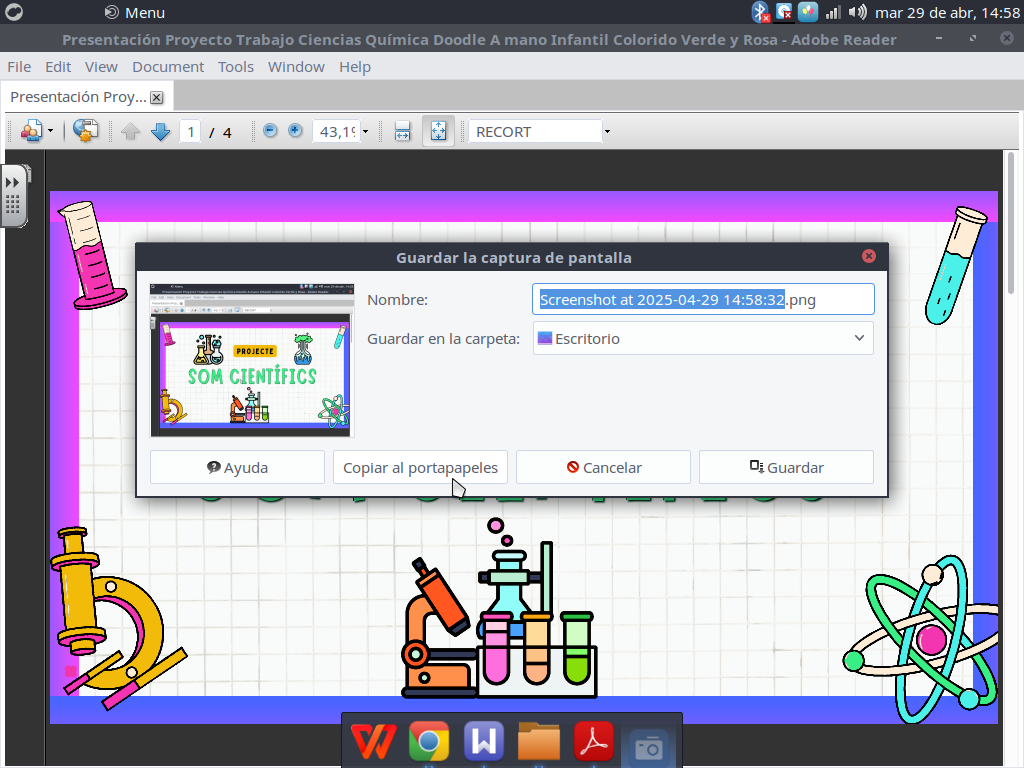
Task: Launch Google Chrome from the dock
Action: point(428,741)
